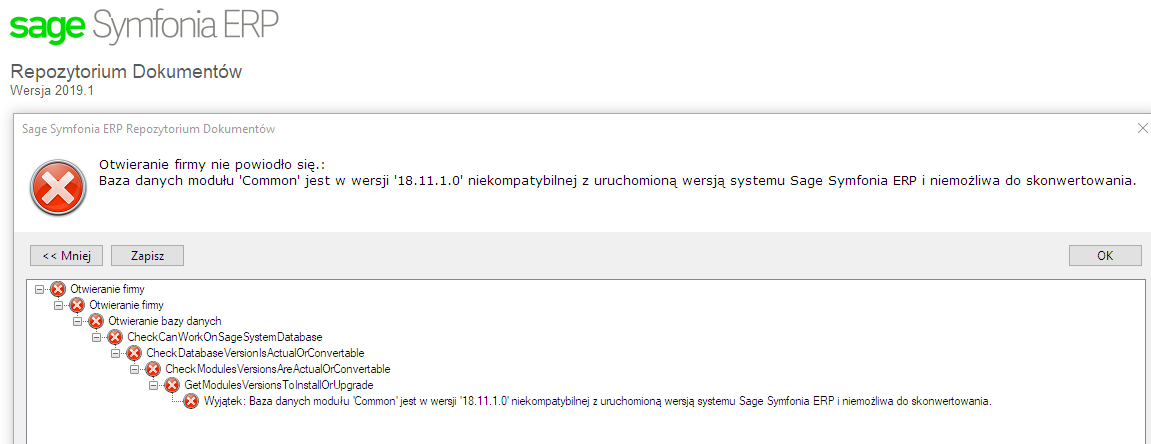
Task: Click error icon beside CheckDatabaseVersionIsActualOrConvertable
Action: pyautogui.click(x=134, y=353)
